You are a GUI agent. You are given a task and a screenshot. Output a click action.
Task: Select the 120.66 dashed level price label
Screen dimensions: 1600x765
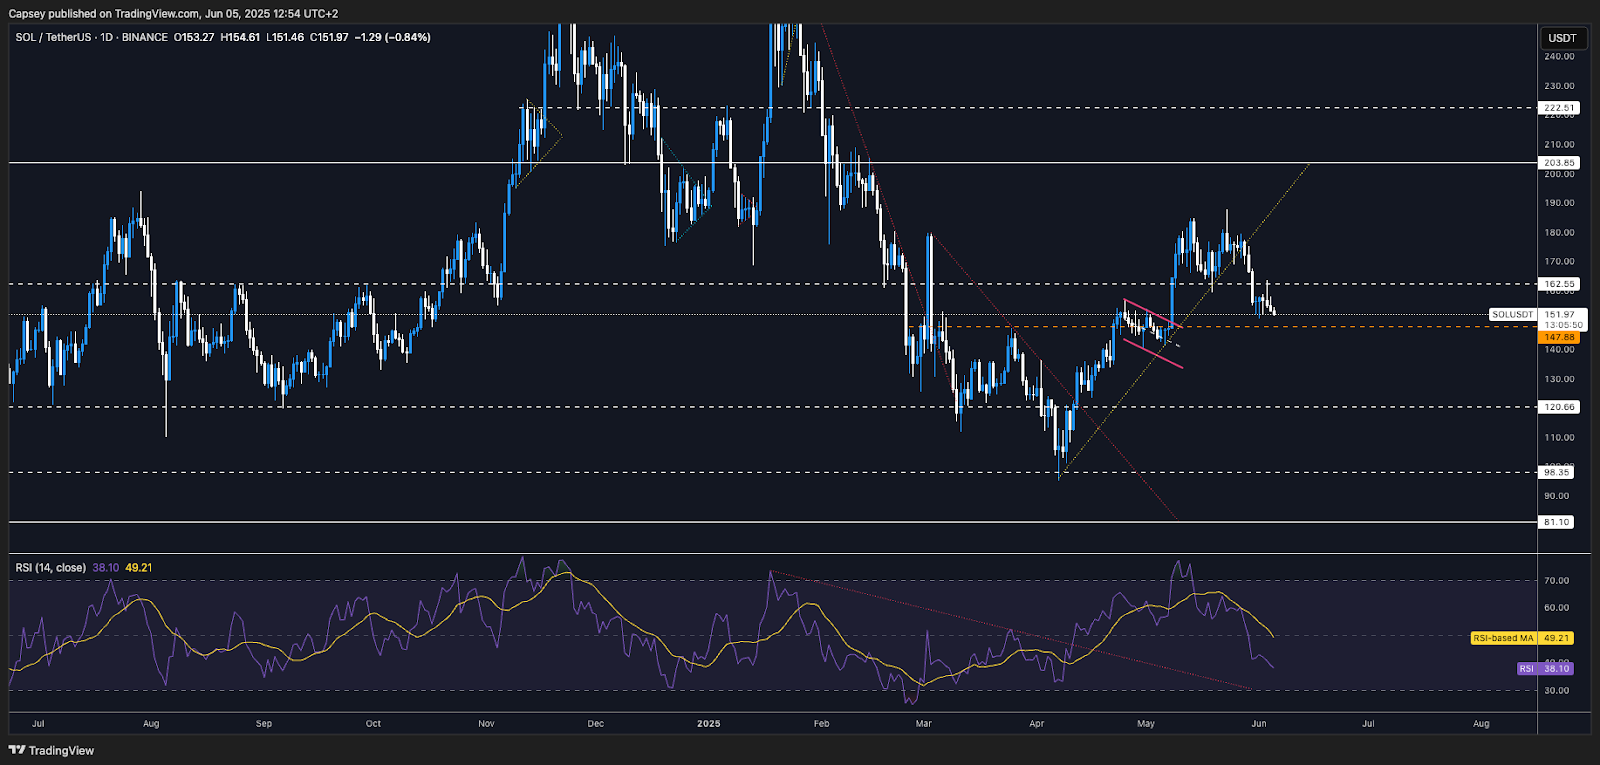point(1559,407)
